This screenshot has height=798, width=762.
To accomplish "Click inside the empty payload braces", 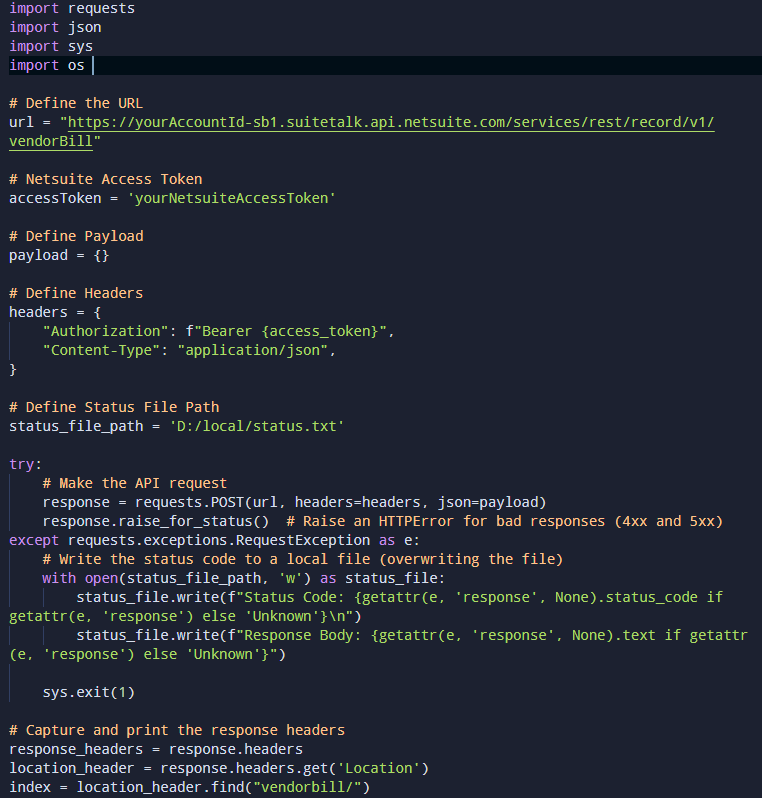I will tap(101, 255).
